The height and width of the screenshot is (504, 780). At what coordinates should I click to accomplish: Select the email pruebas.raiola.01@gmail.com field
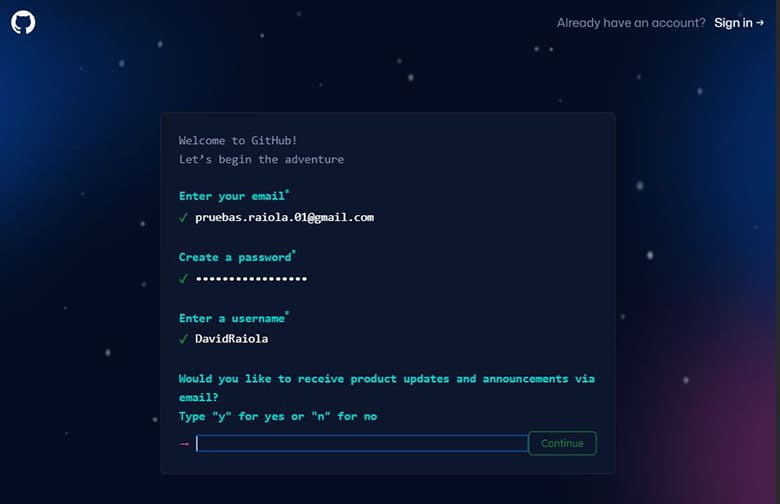(285, 217)
